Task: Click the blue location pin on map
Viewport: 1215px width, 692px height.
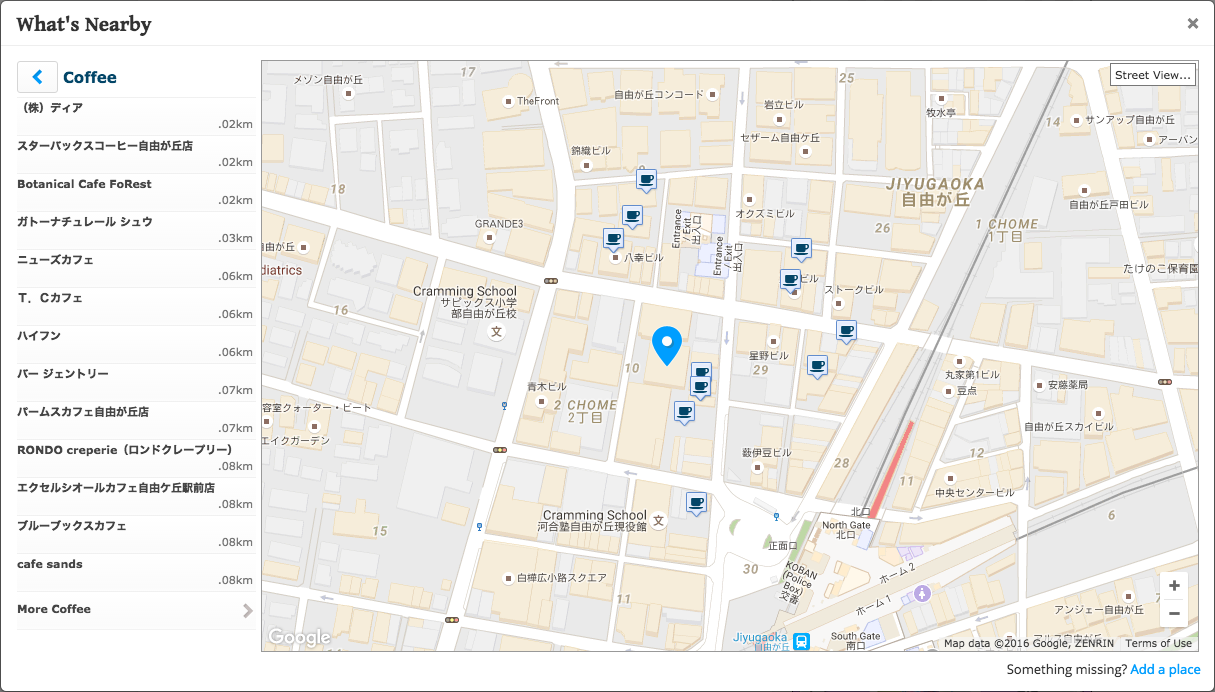Action: tap(666, 344)
